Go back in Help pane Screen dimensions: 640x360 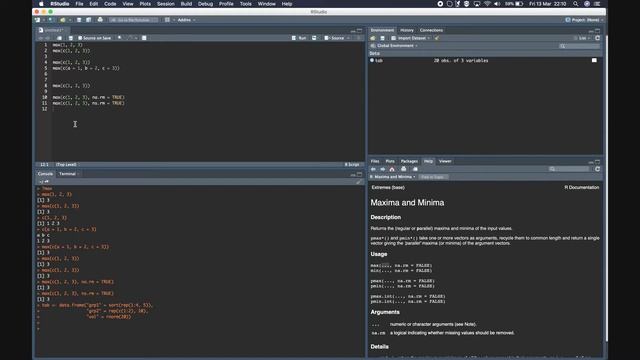pyautogui.click(x=373, y=169)
